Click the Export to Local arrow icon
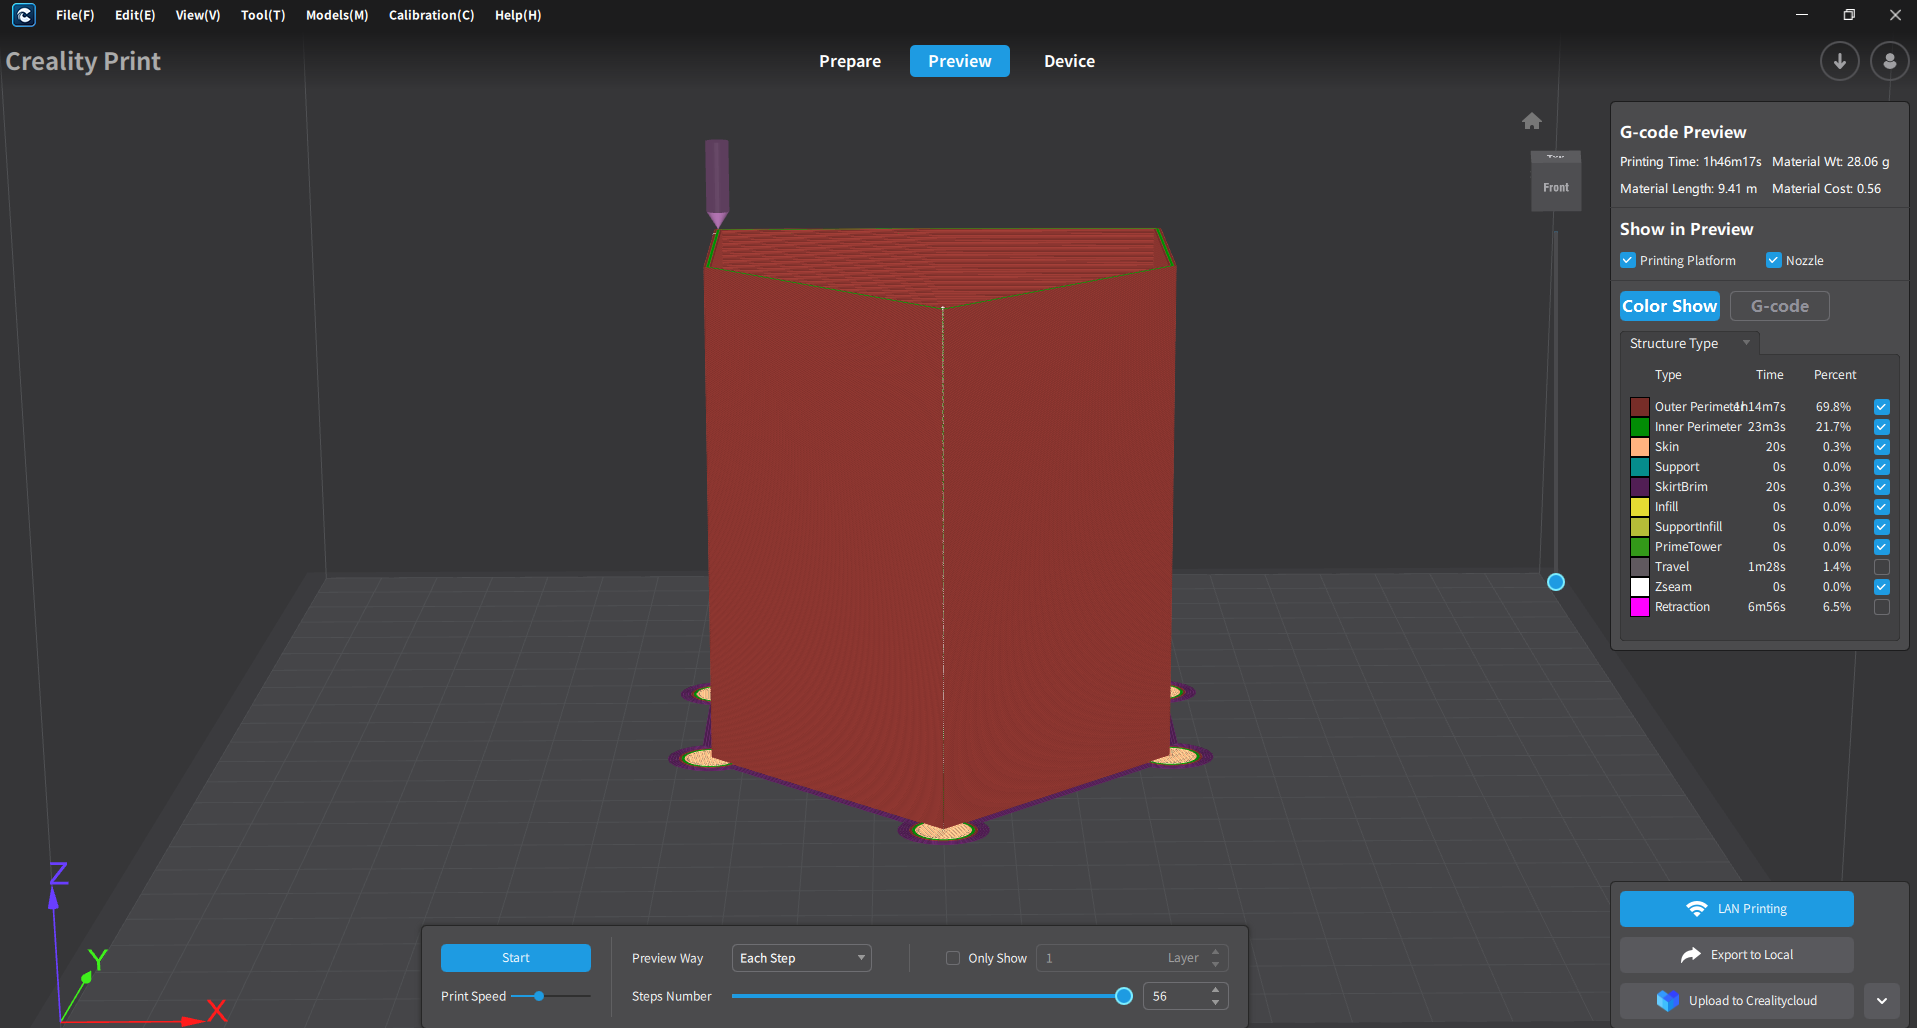The width and height of the screenshot is (1917, 1028). (x=1690, y=955)
